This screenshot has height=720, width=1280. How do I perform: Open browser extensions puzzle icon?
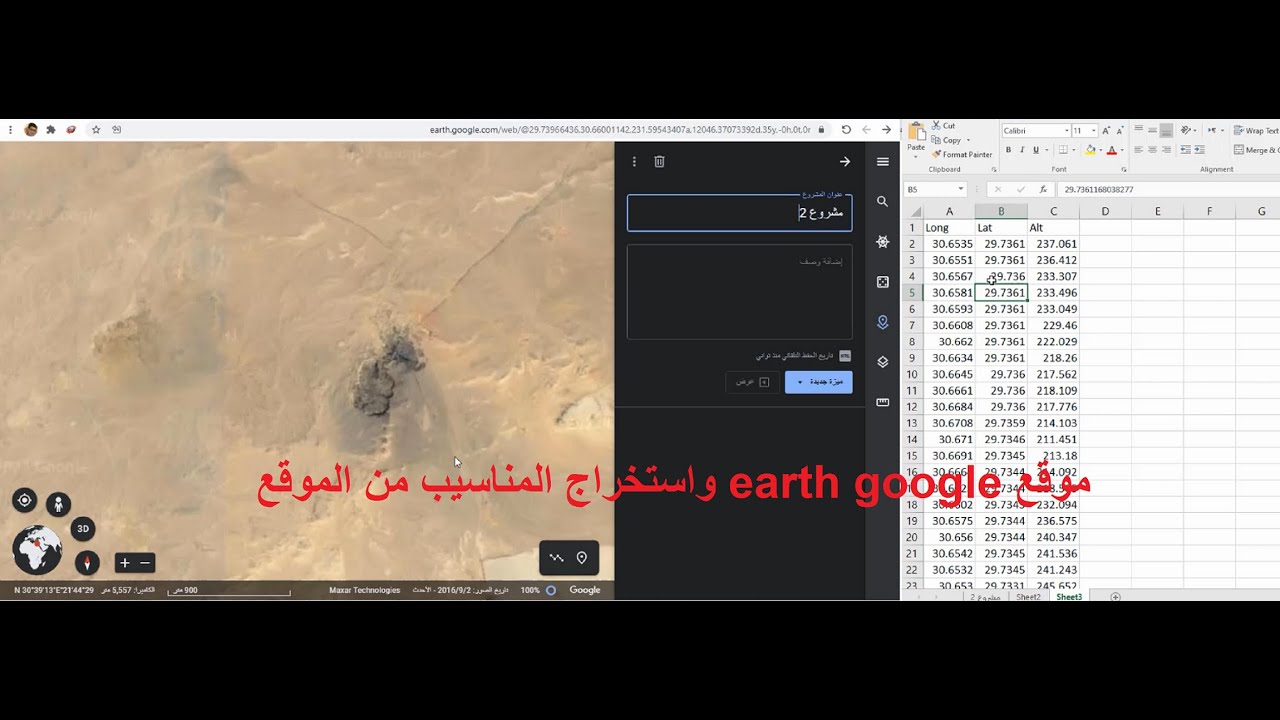click(51, 129)
